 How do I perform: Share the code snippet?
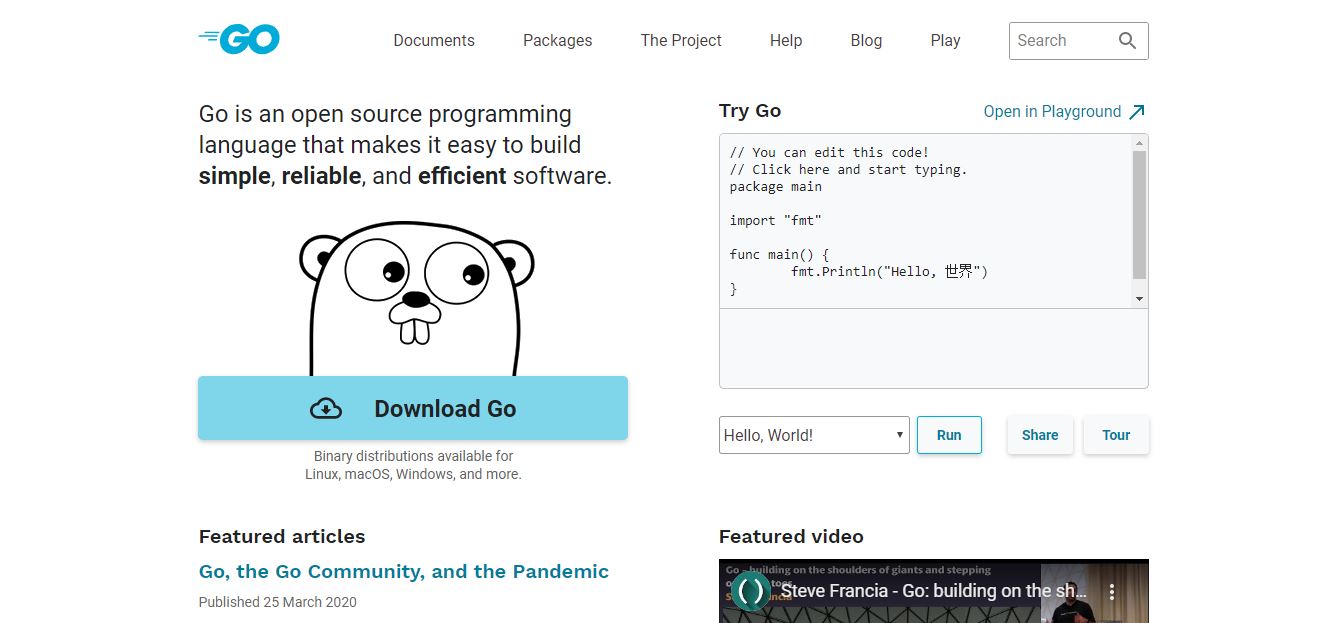tap(1040, 435)
